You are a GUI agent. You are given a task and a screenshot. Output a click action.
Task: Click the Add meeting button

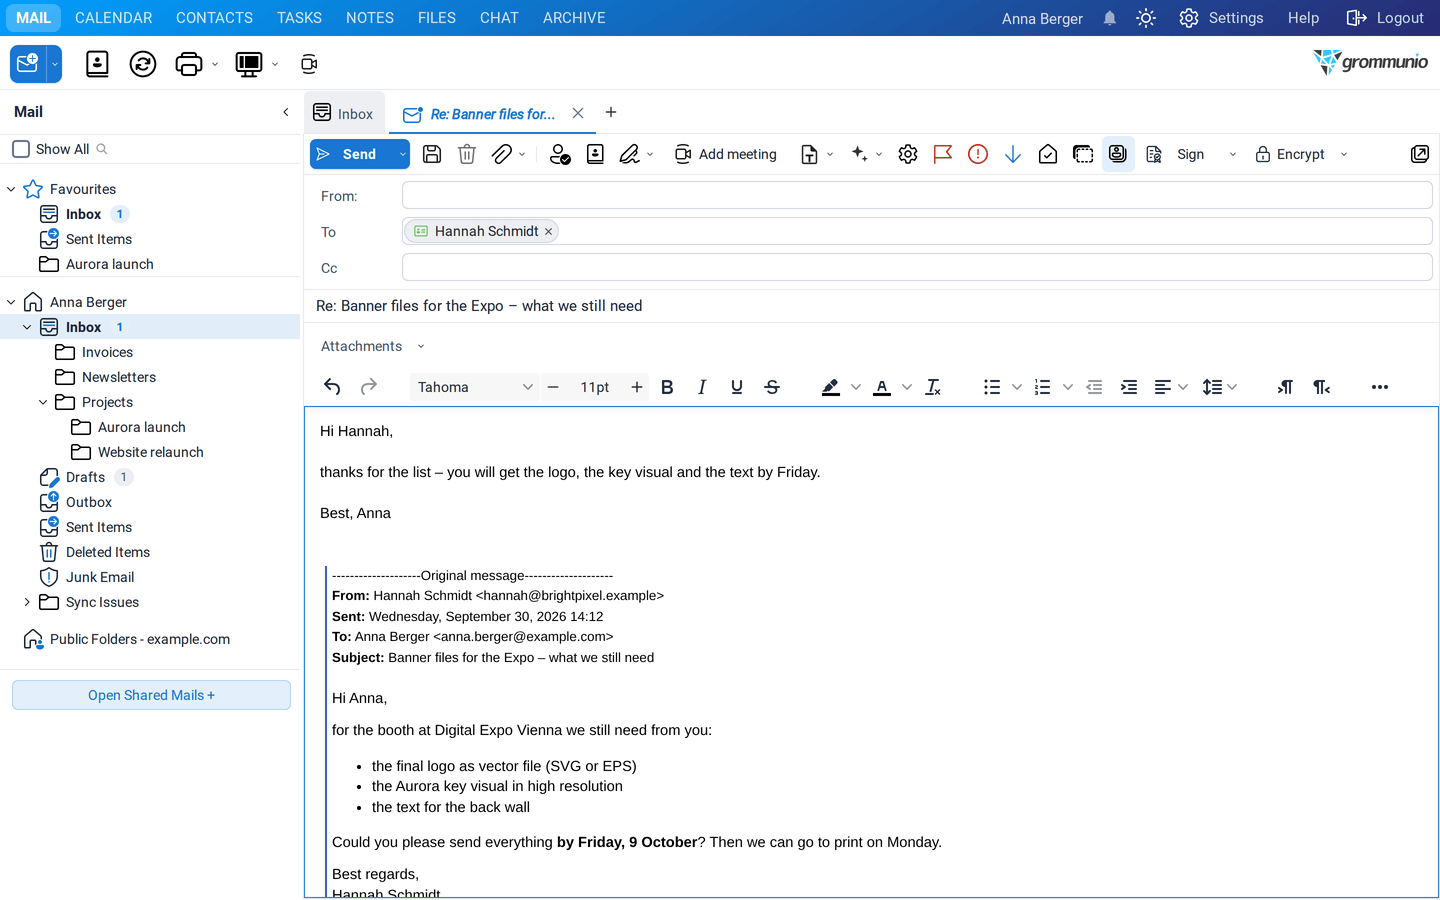tap(726, 154)
